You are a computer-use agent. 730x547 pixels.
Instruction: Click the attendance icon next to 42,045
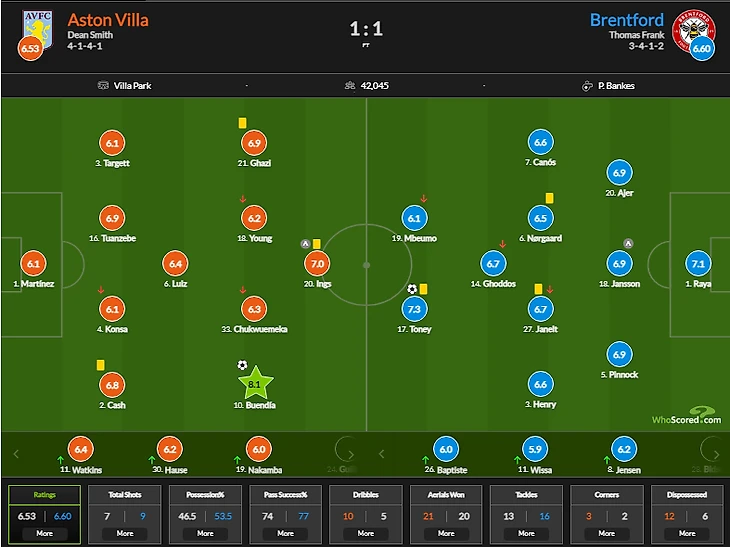349,86
